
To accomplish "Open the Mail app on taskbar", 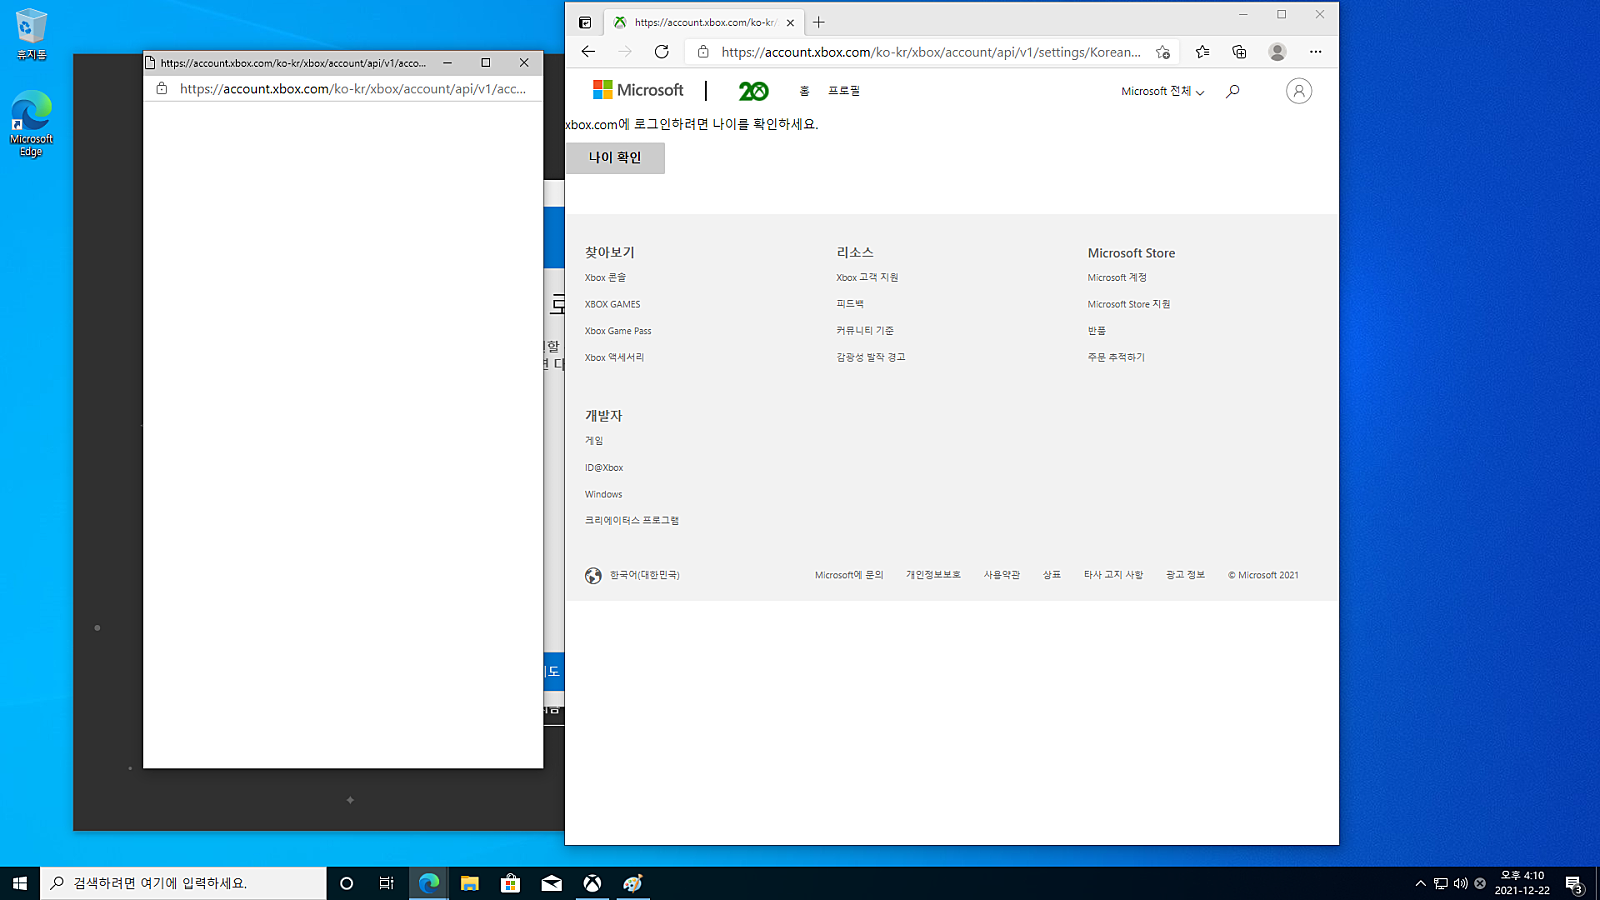I will click(x=551, y=883).
